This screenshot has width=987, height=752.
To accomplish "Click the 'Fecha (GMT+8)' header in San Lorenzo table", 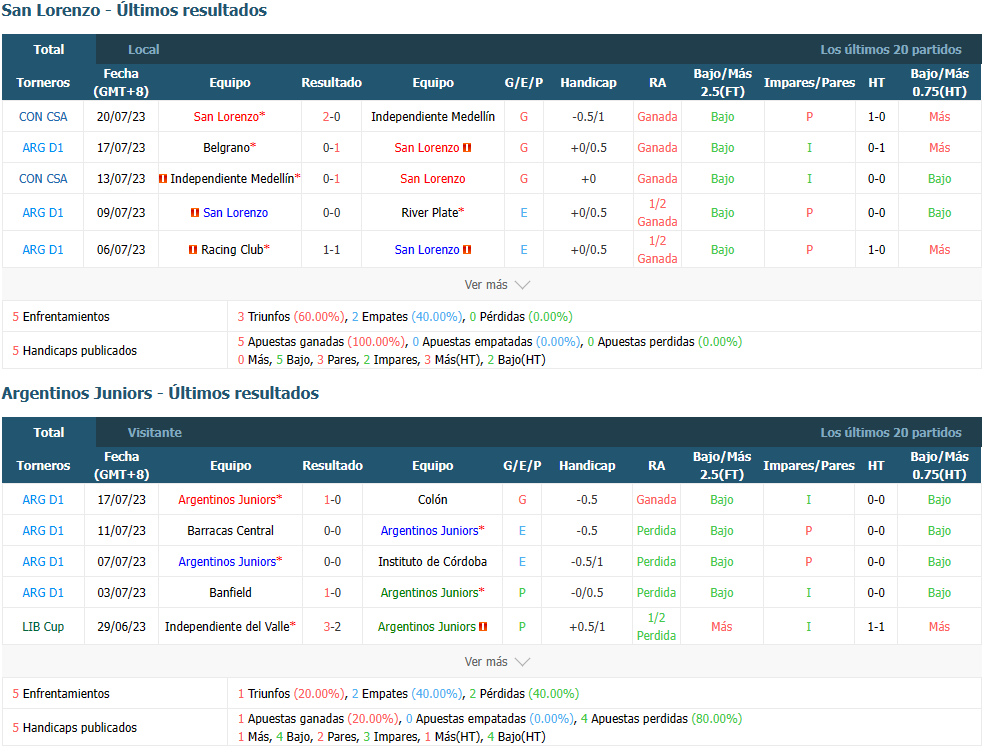I will (x=121, y=82).
